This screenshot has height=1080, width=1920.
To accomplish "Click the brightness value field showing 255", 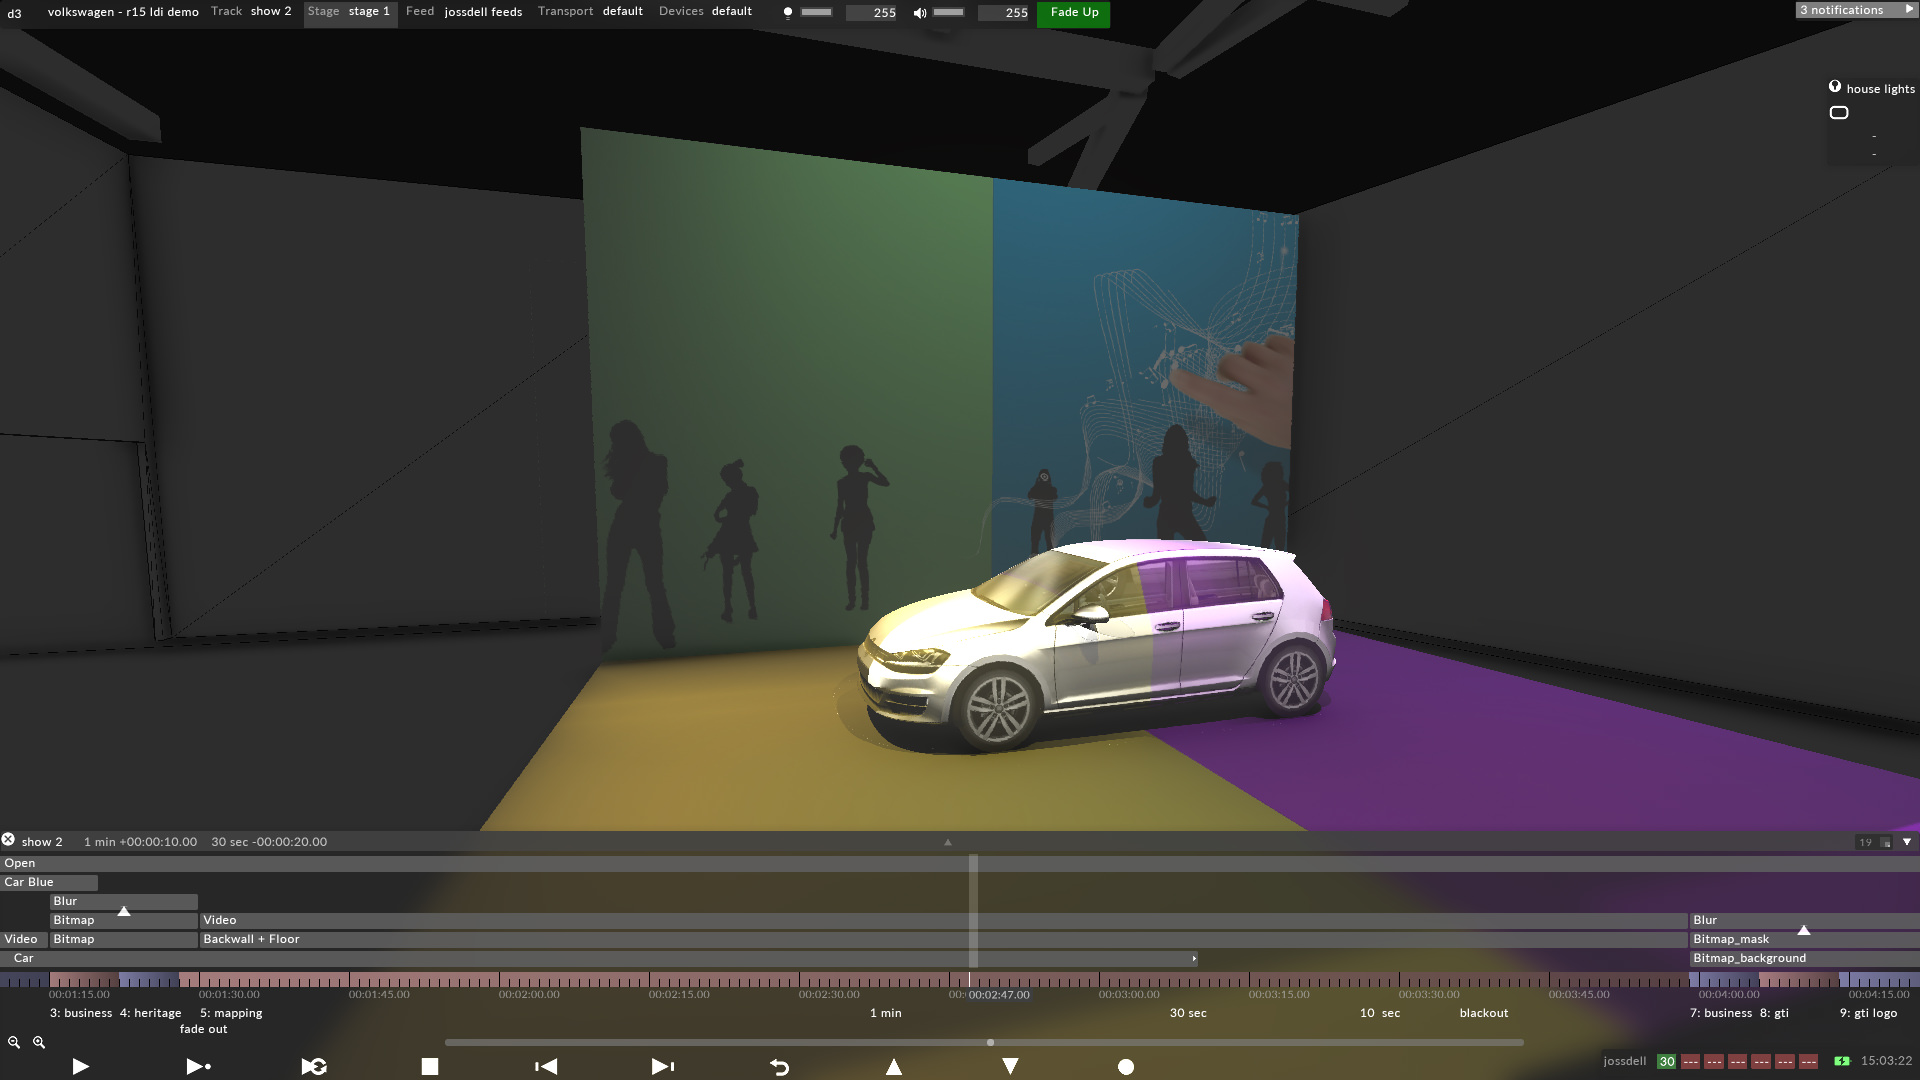I will [x=872, y=13].
